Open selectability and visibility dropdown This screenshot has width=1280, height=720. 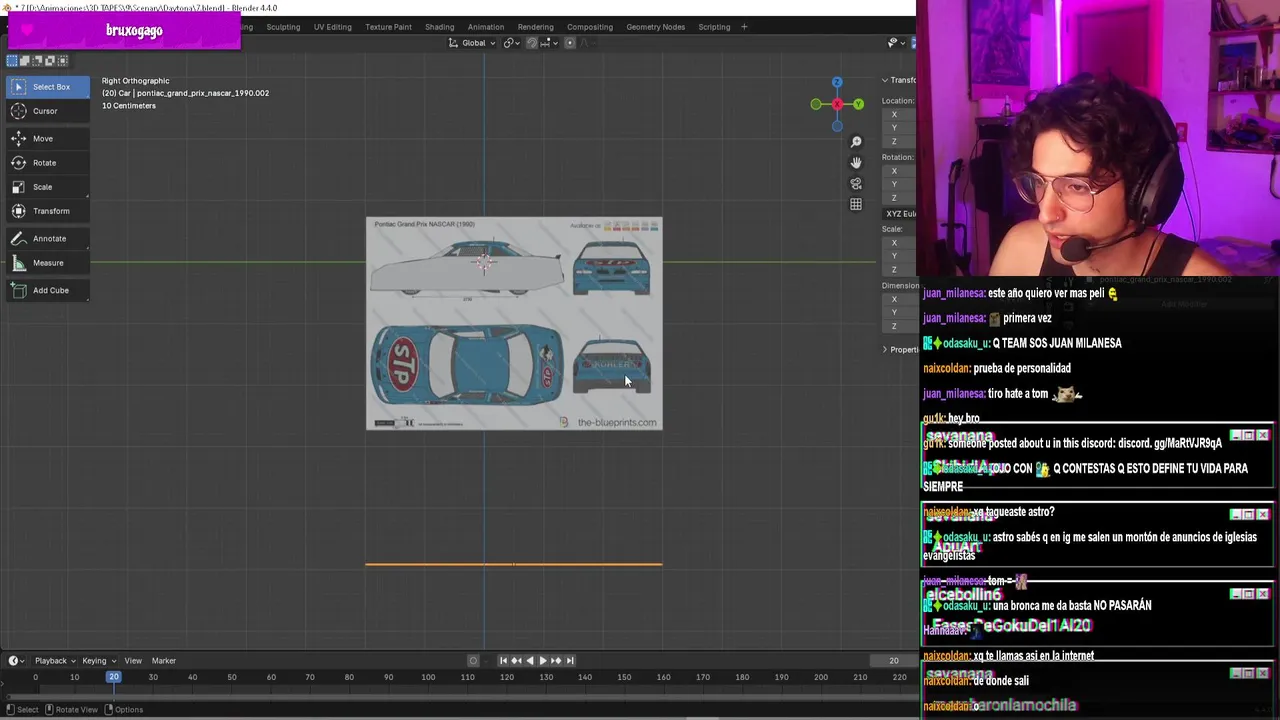point(894,43)
